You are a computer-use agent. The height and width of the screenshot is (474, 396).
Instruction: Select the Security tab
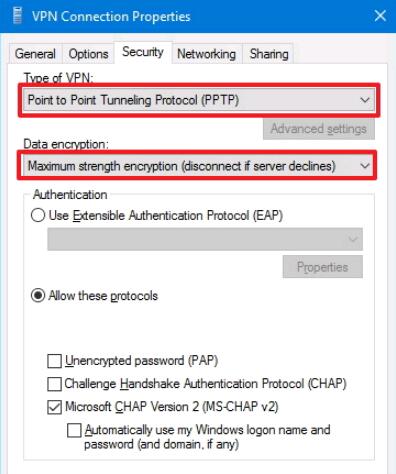click(x=143, y=52)
